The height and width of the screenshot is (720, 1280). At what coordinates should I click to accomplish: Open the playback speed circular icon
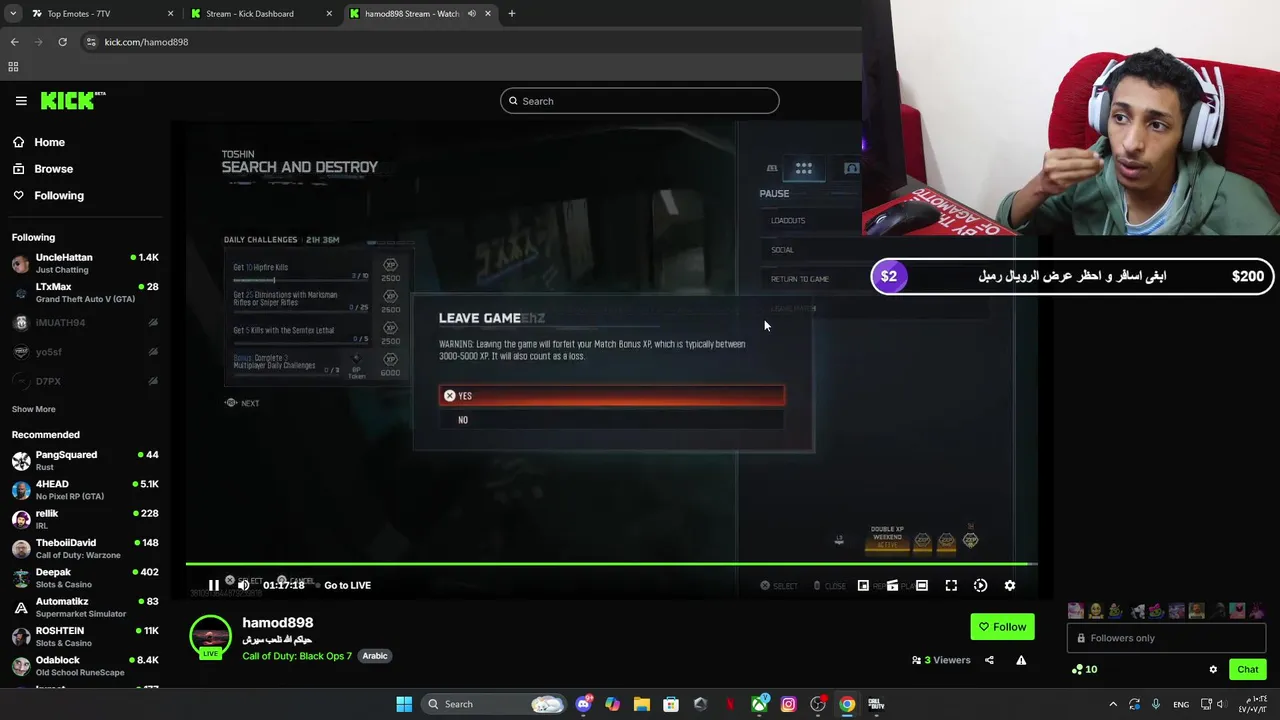click(980, 585)
